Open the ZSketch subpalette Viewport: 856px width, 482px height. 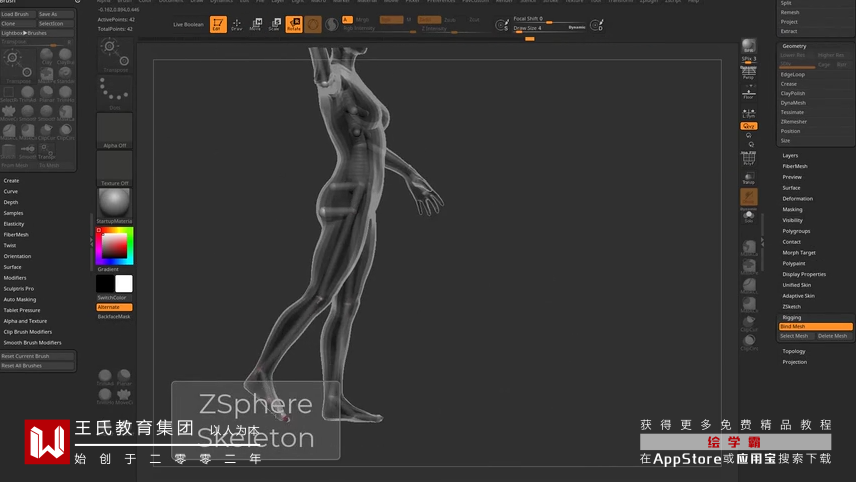792,307
